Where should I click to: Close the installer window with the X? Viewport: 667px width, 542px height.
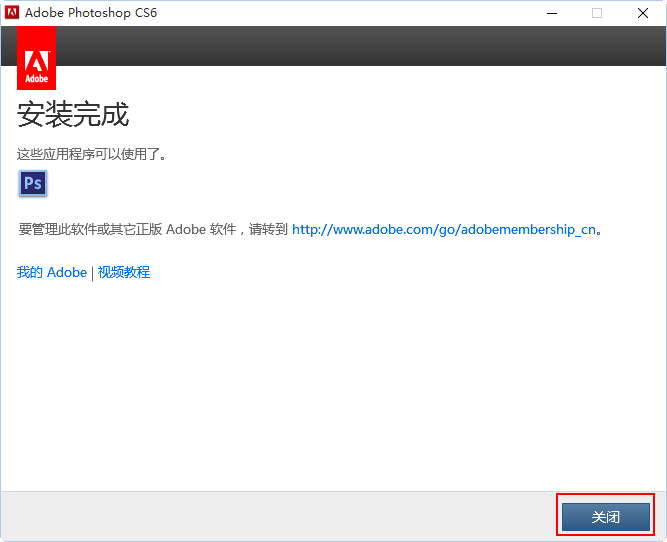[643, 13]
